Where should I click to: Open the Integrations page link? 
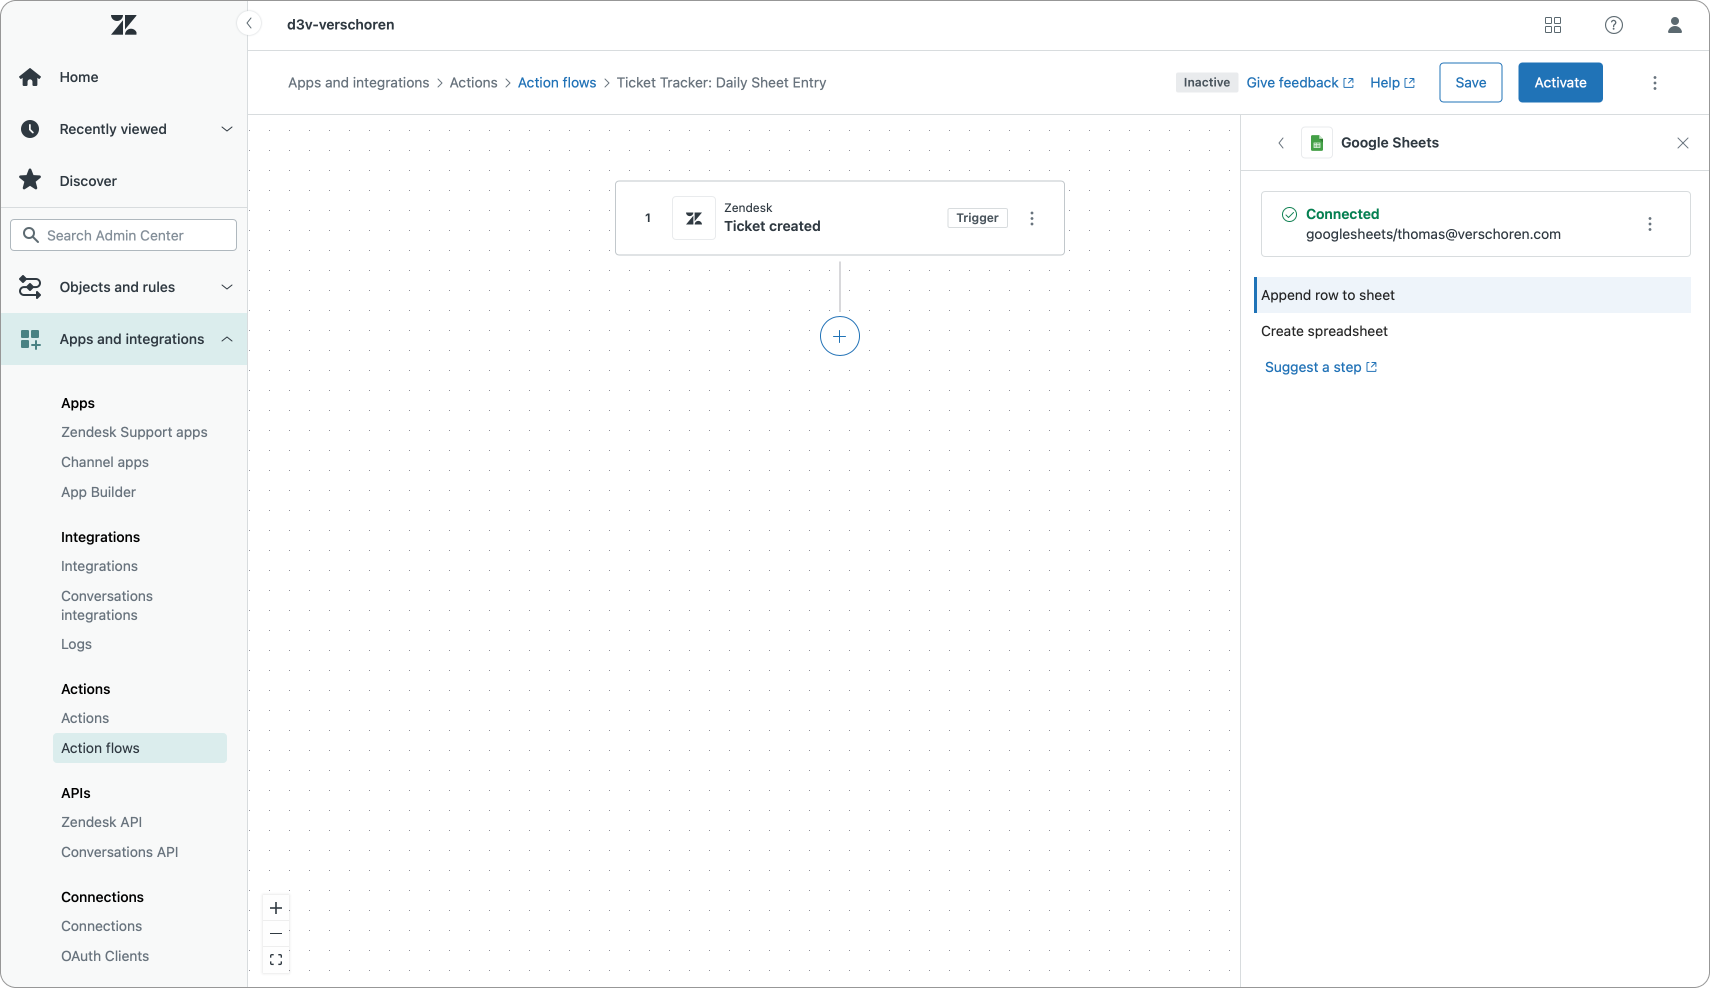point(99,566)
